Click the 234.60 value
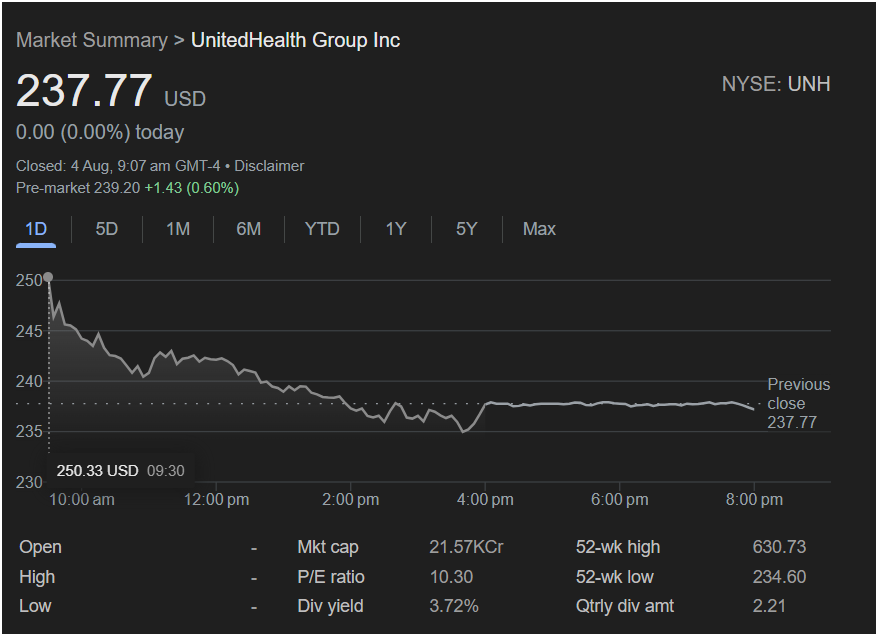878x636 pixels. 779,577
